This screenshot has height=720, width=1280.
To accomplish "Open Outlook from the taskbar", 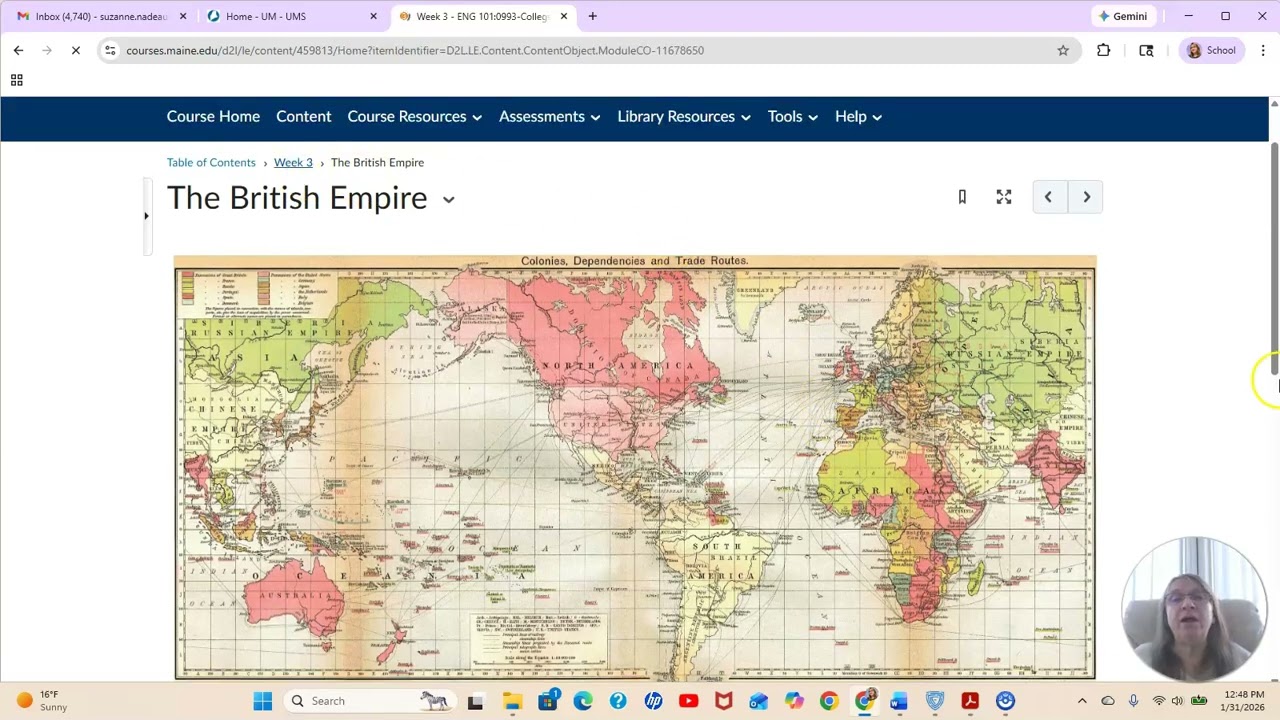I will 759,701.
